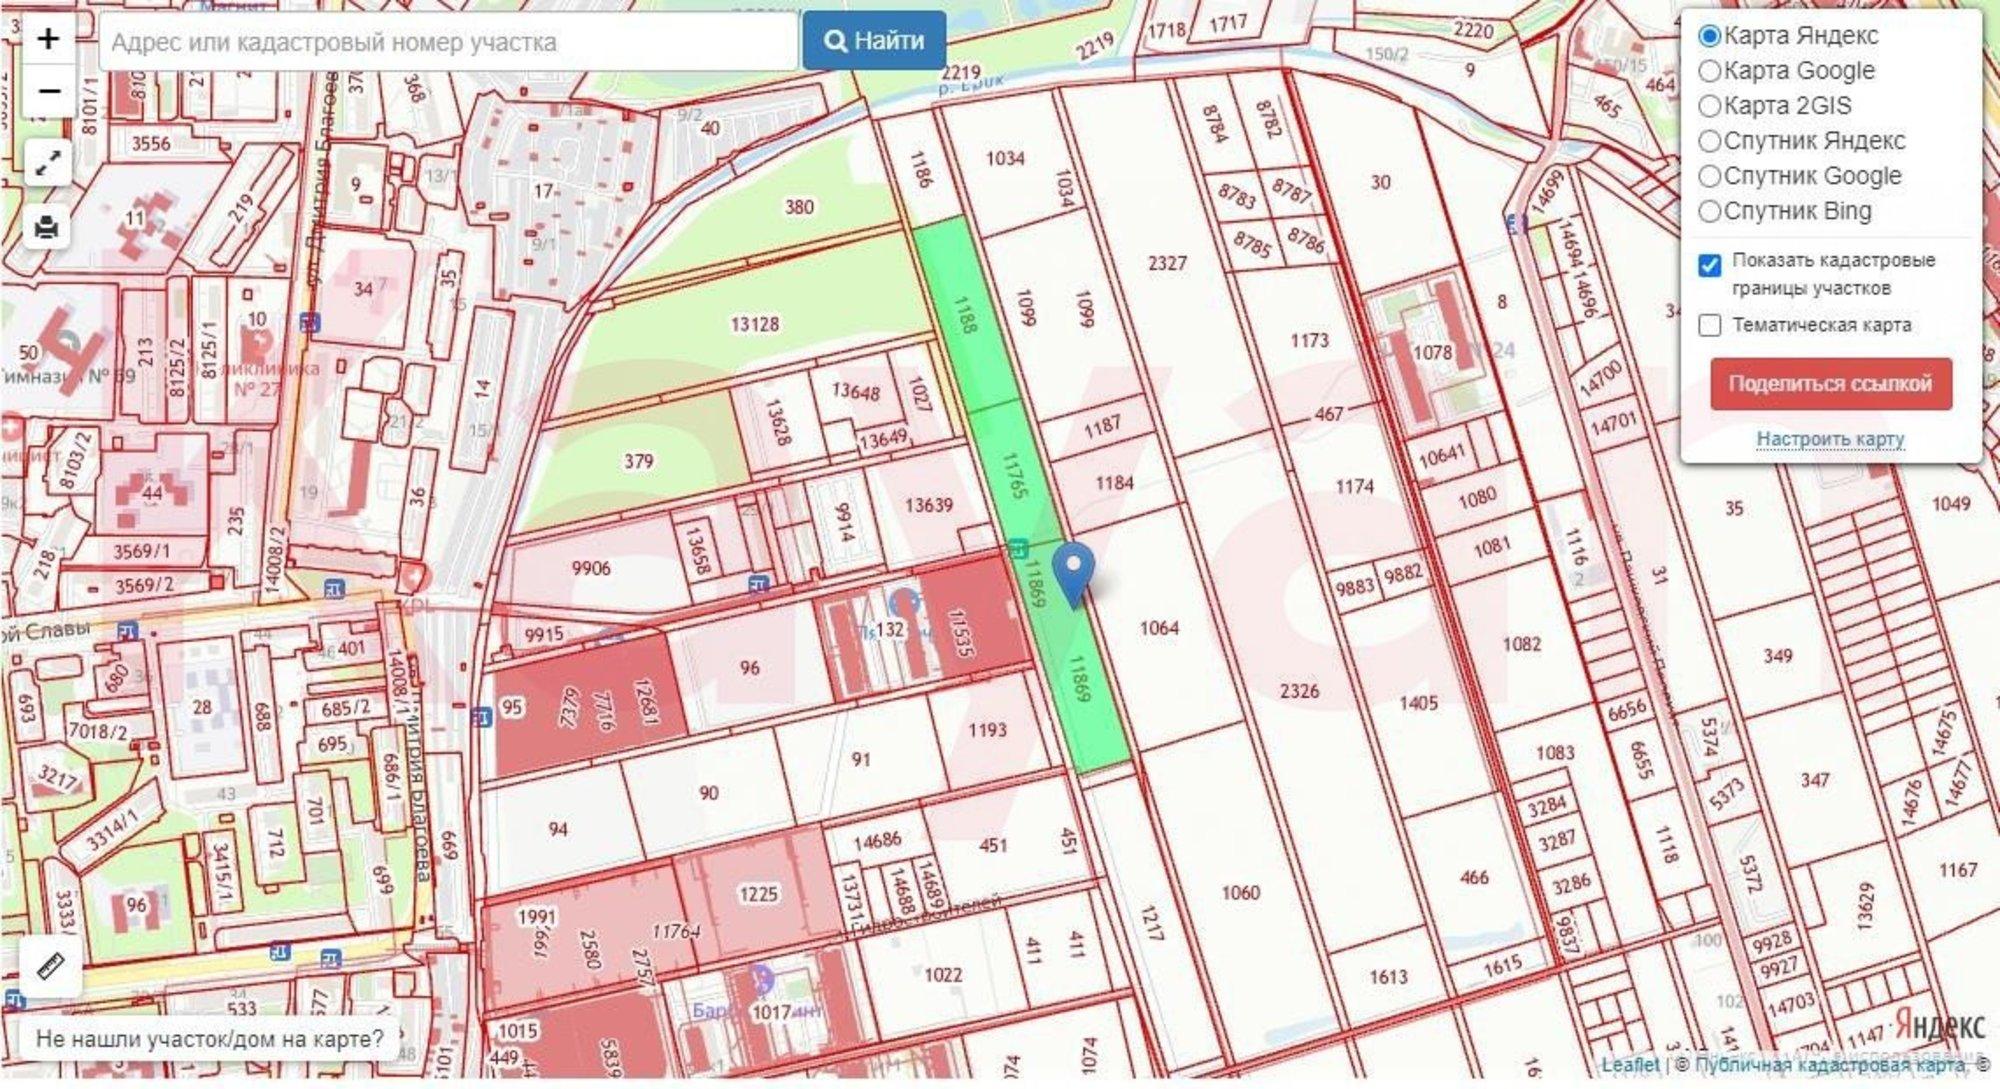Zoom in with the plus button
The height and width of the screenshot is (1089, 2000).
click(x=48, y=39)
